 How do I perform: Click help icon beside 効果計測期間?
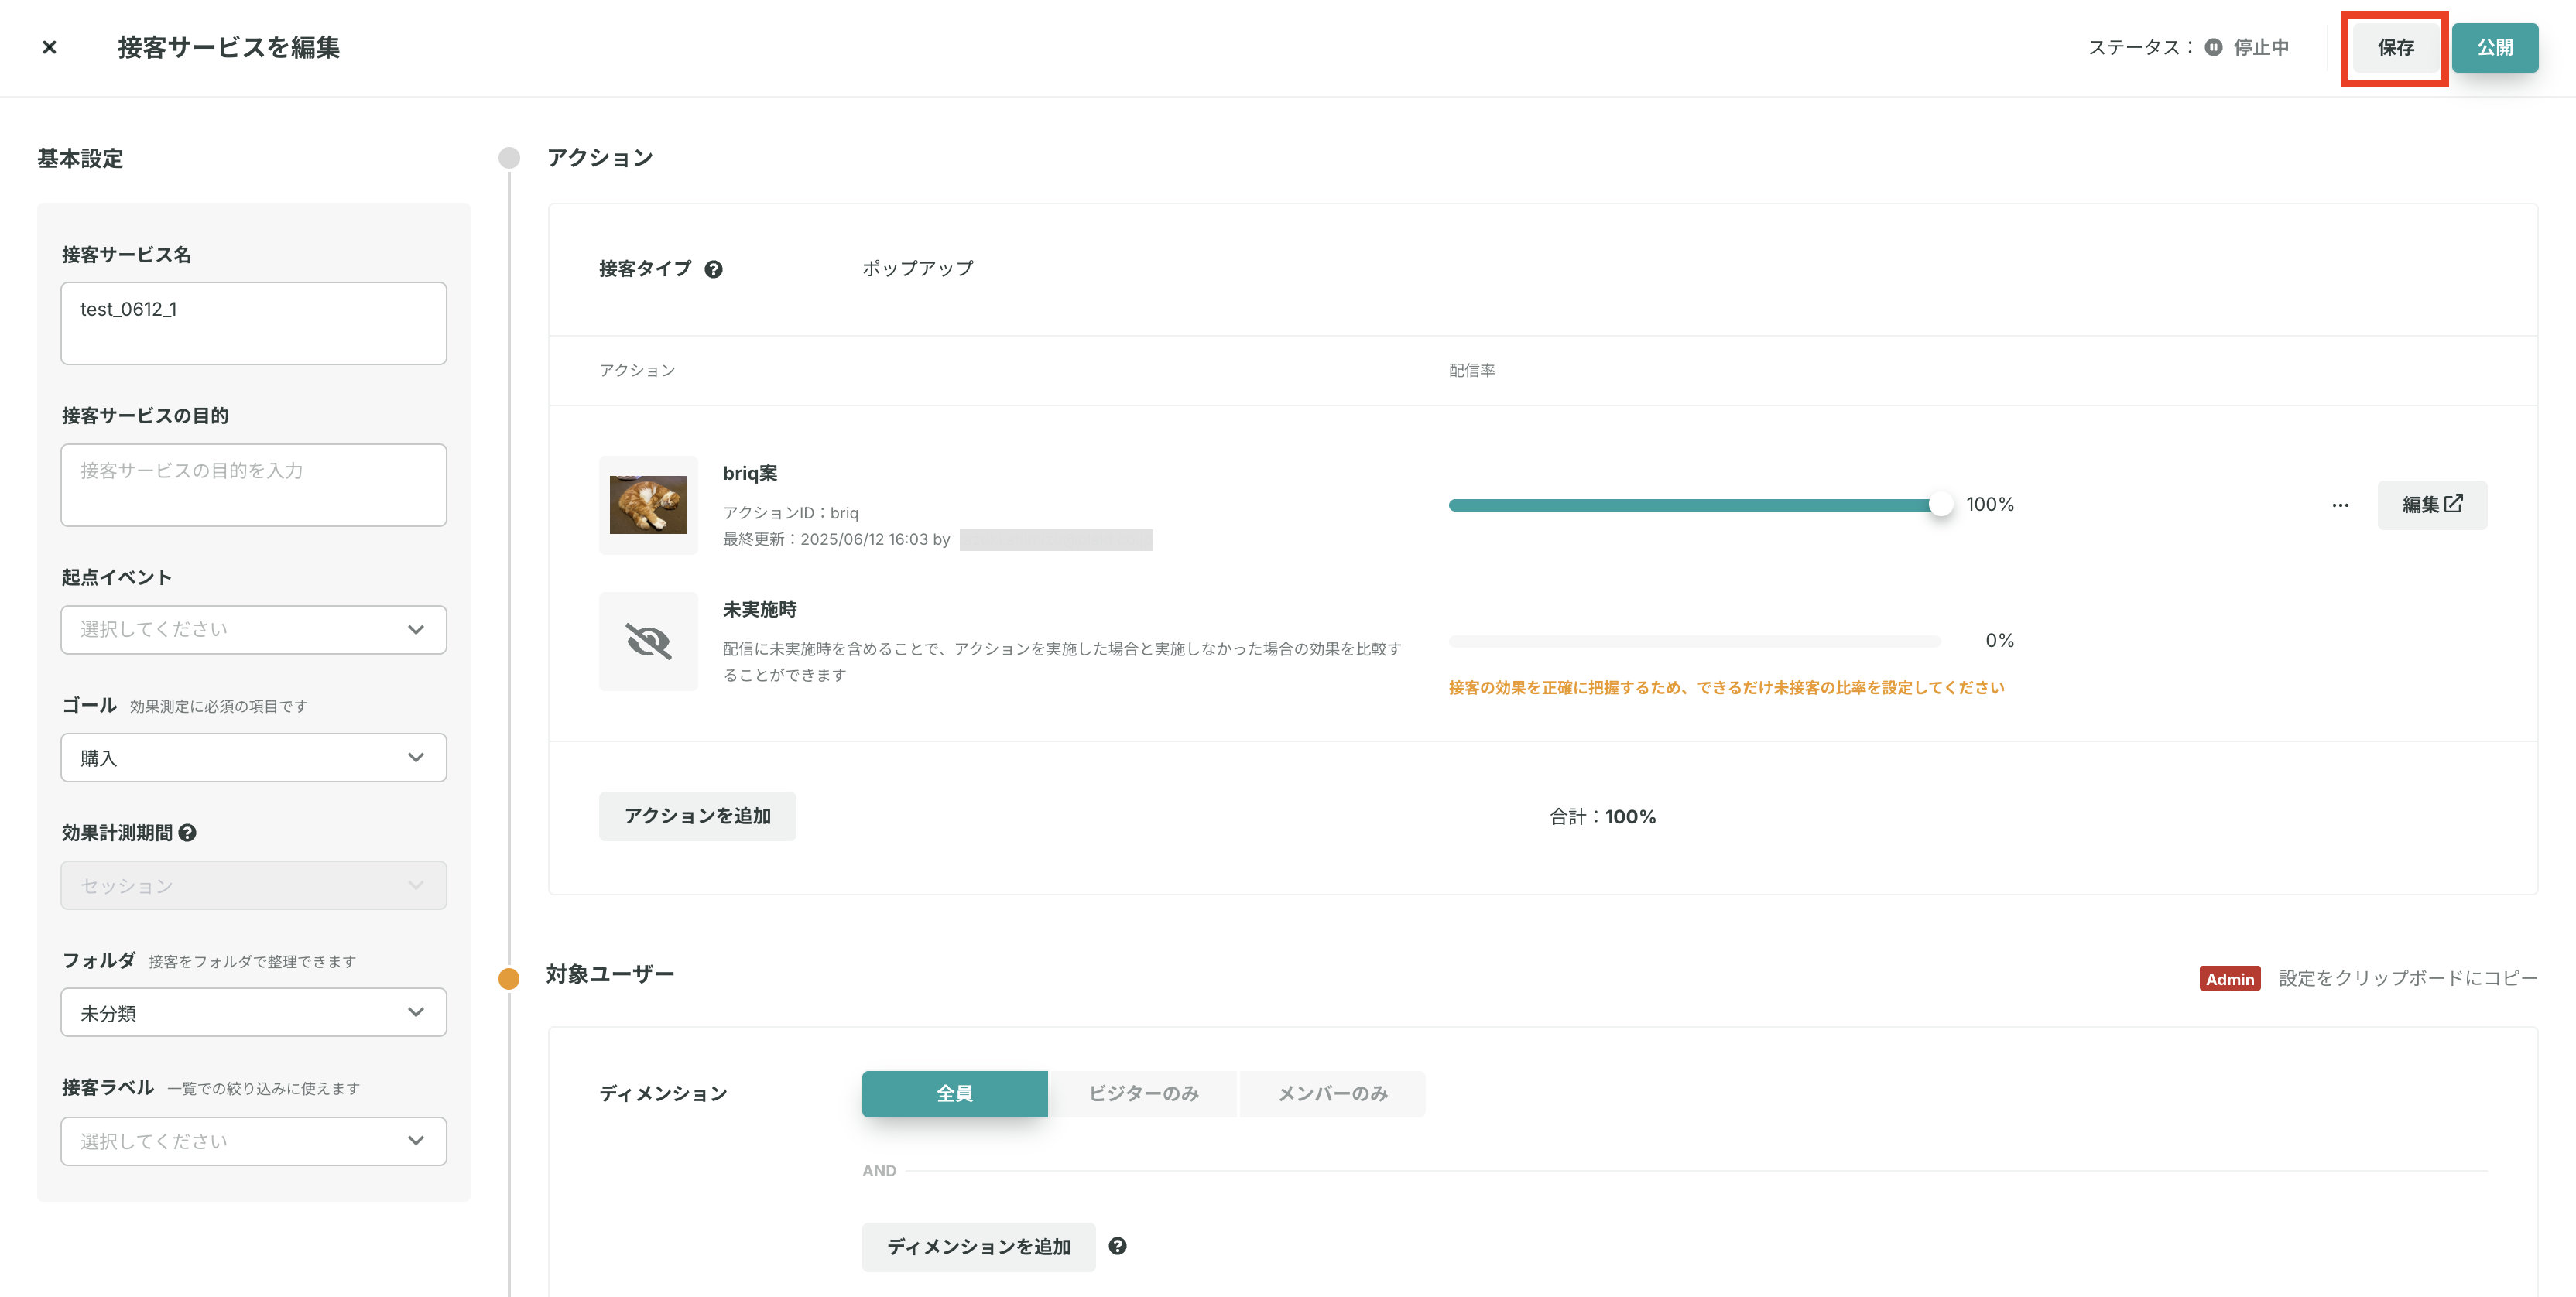(187, 833)
